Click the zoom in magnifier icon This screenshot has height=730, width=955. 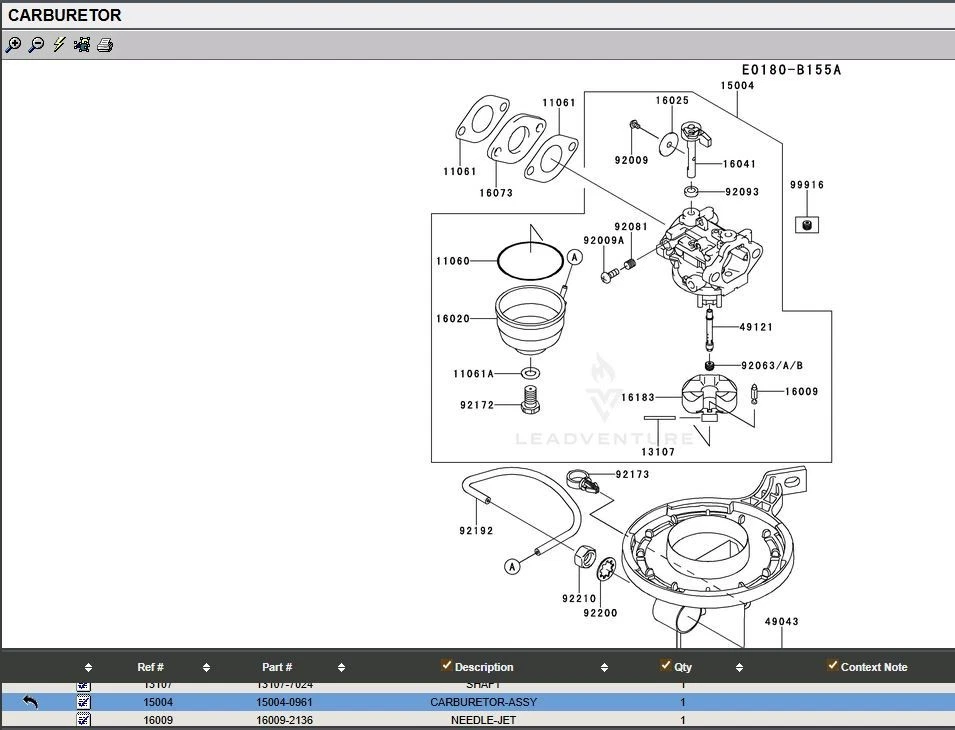(x=13, y=44)
